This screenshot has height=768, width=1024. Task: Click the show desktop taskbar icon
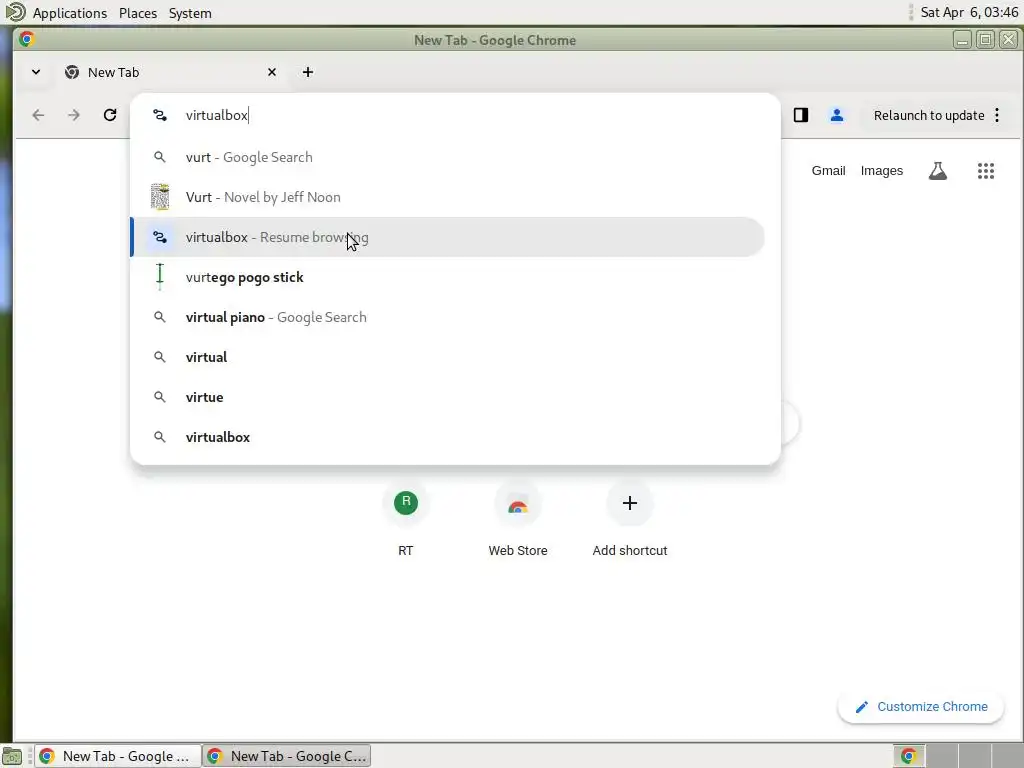click(12, 757)
